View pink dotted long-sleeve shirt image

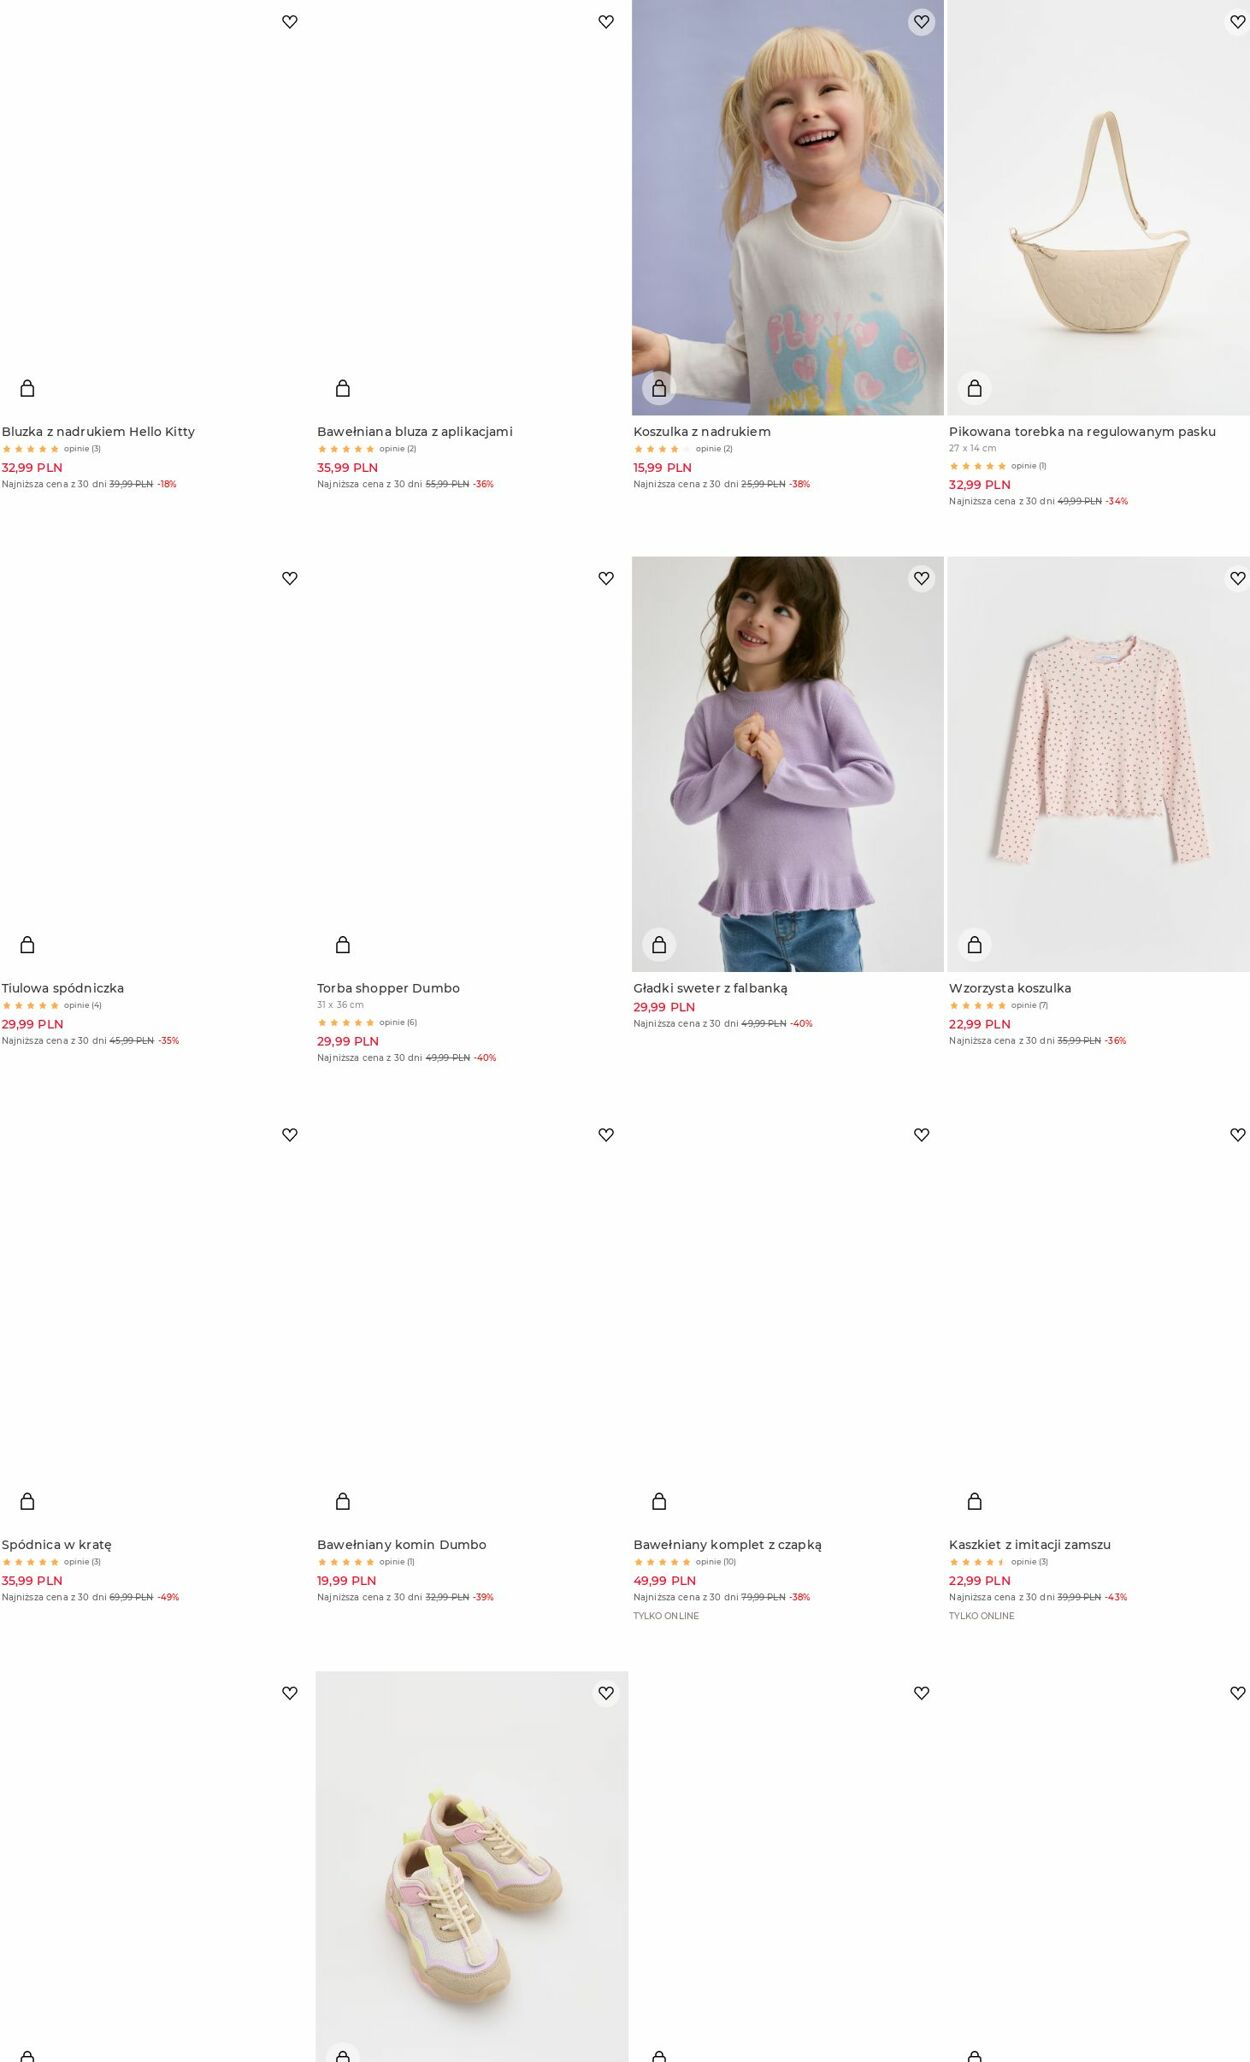click(1099, 764)
